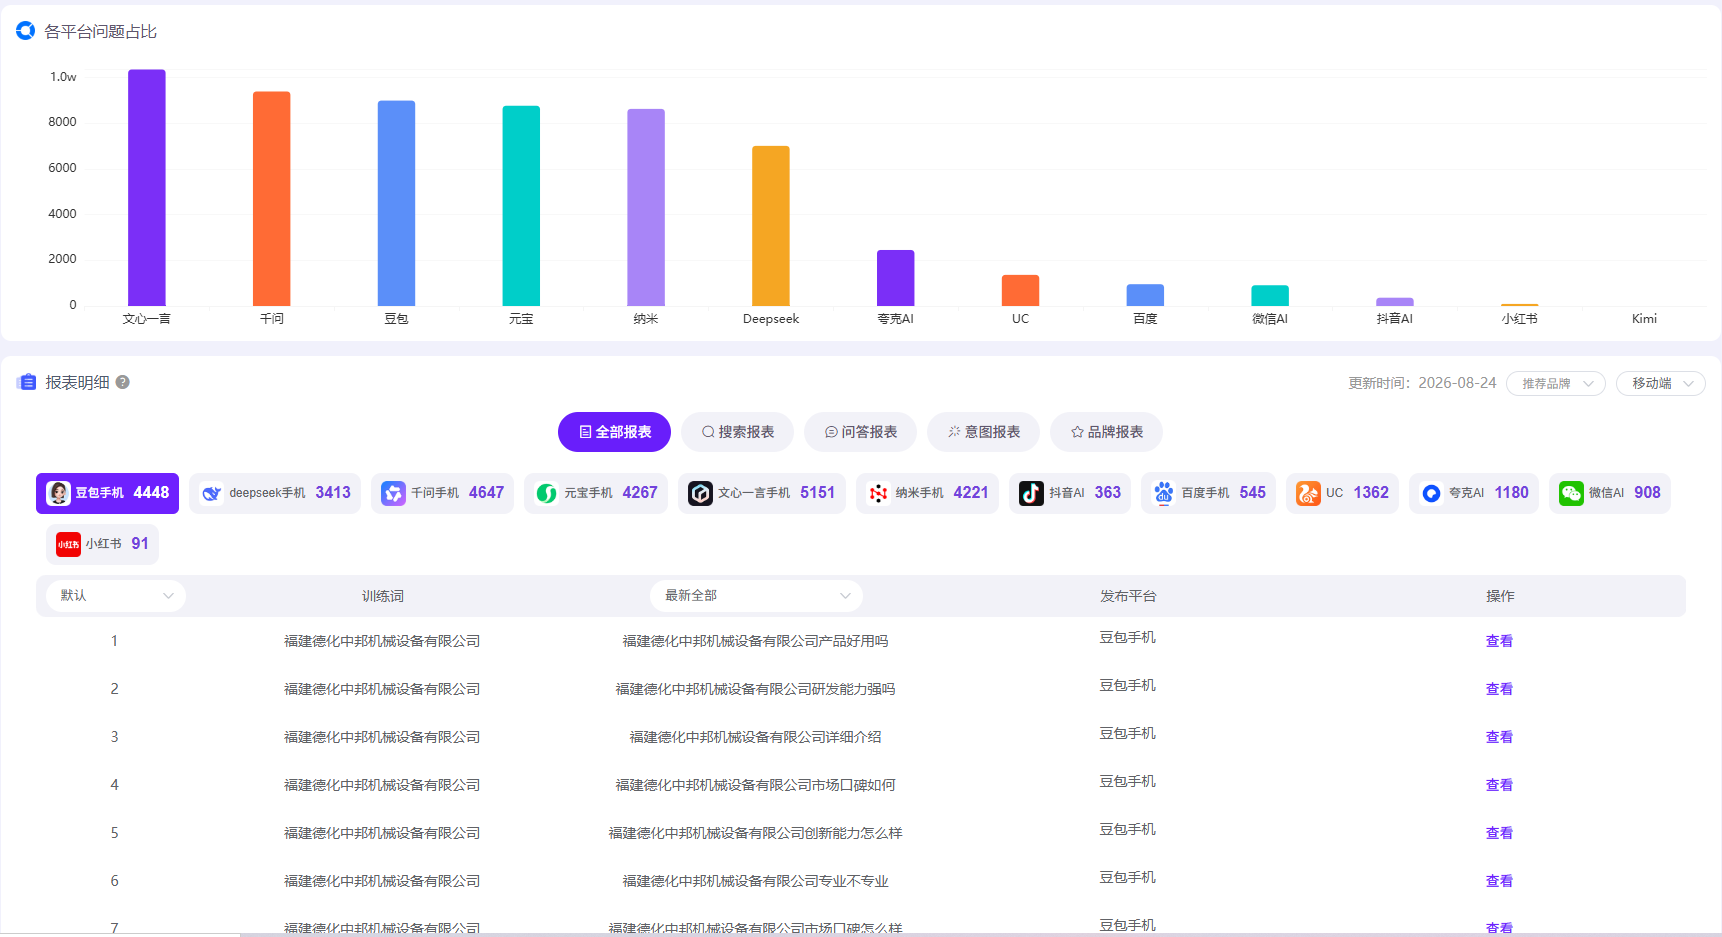Click 查看 link for row 1
1722x937 pixels.
(x=1499, y=641)
